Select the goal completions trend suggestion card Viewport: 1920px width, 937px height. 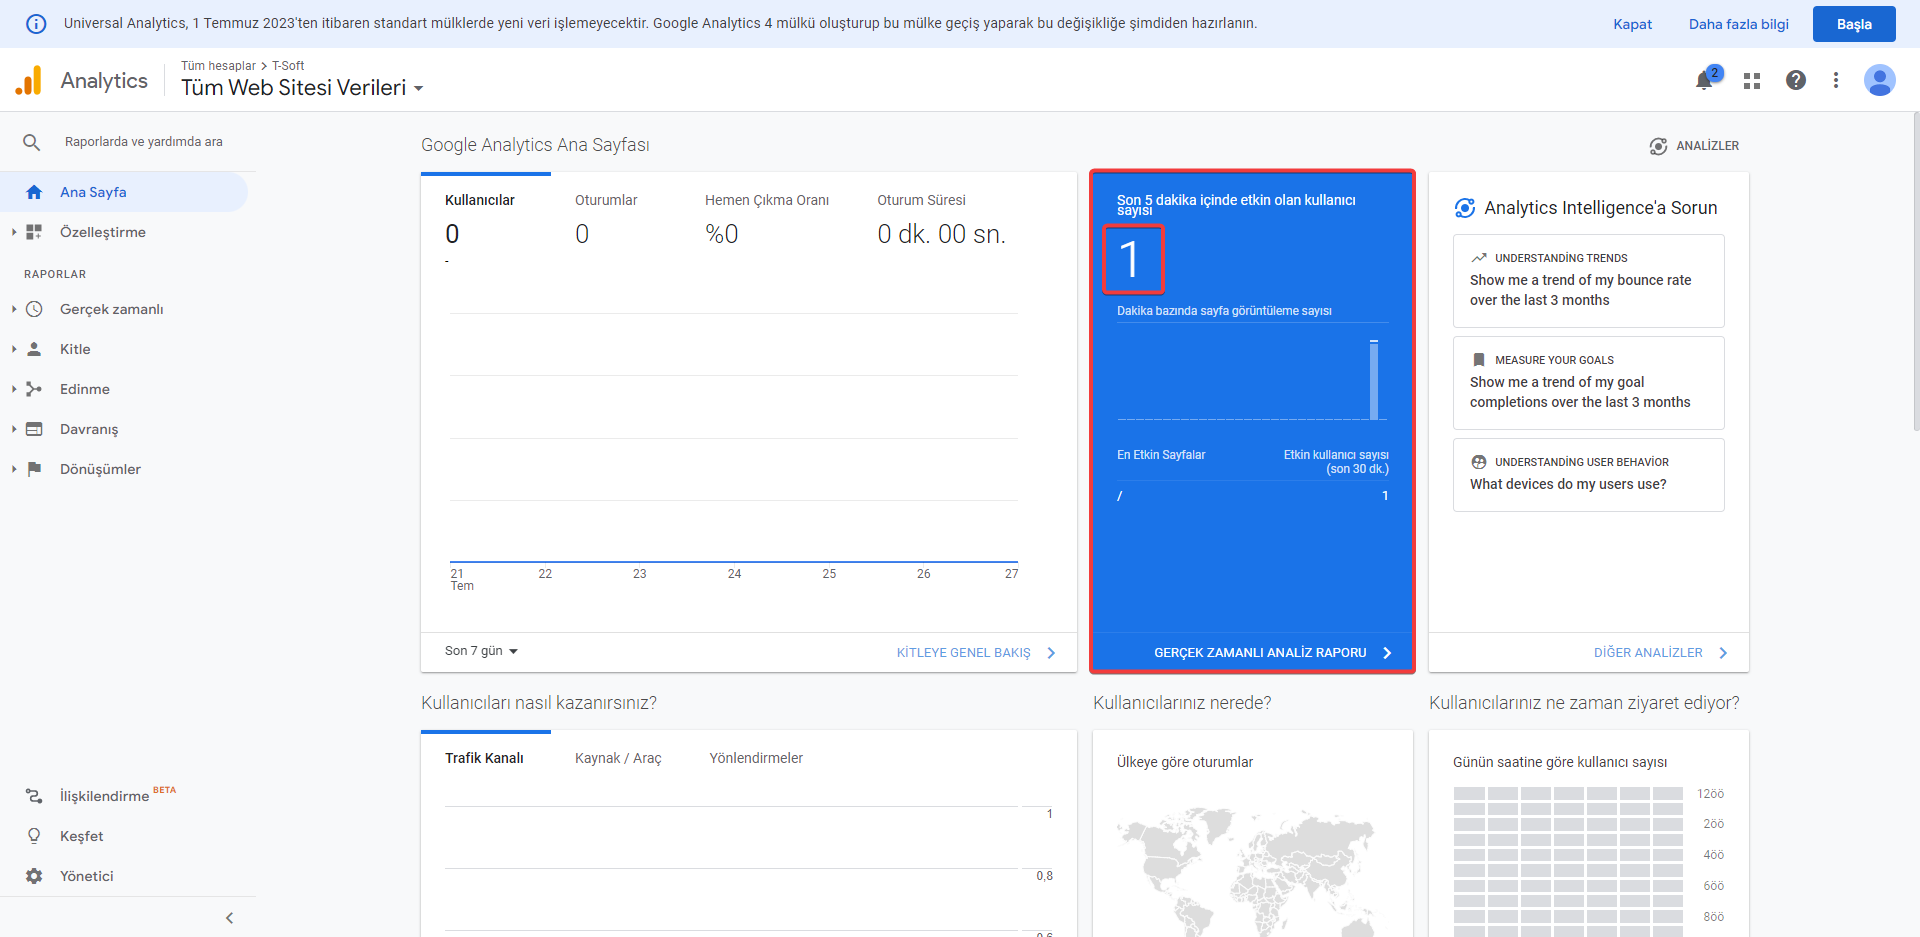(1588, 383)
